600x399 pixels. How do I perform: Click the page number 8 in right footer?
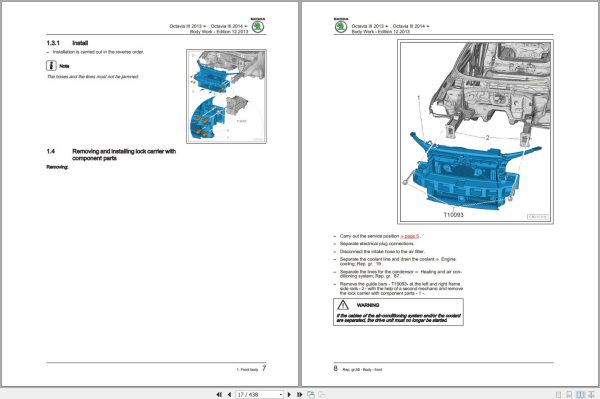coord(336,368)
